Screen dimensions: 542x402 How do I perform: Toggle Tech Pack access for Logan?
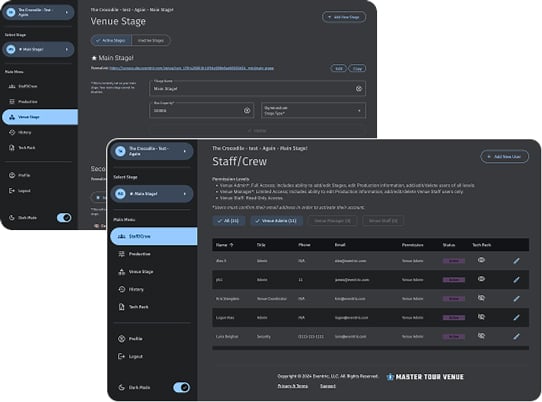[481, 317]
